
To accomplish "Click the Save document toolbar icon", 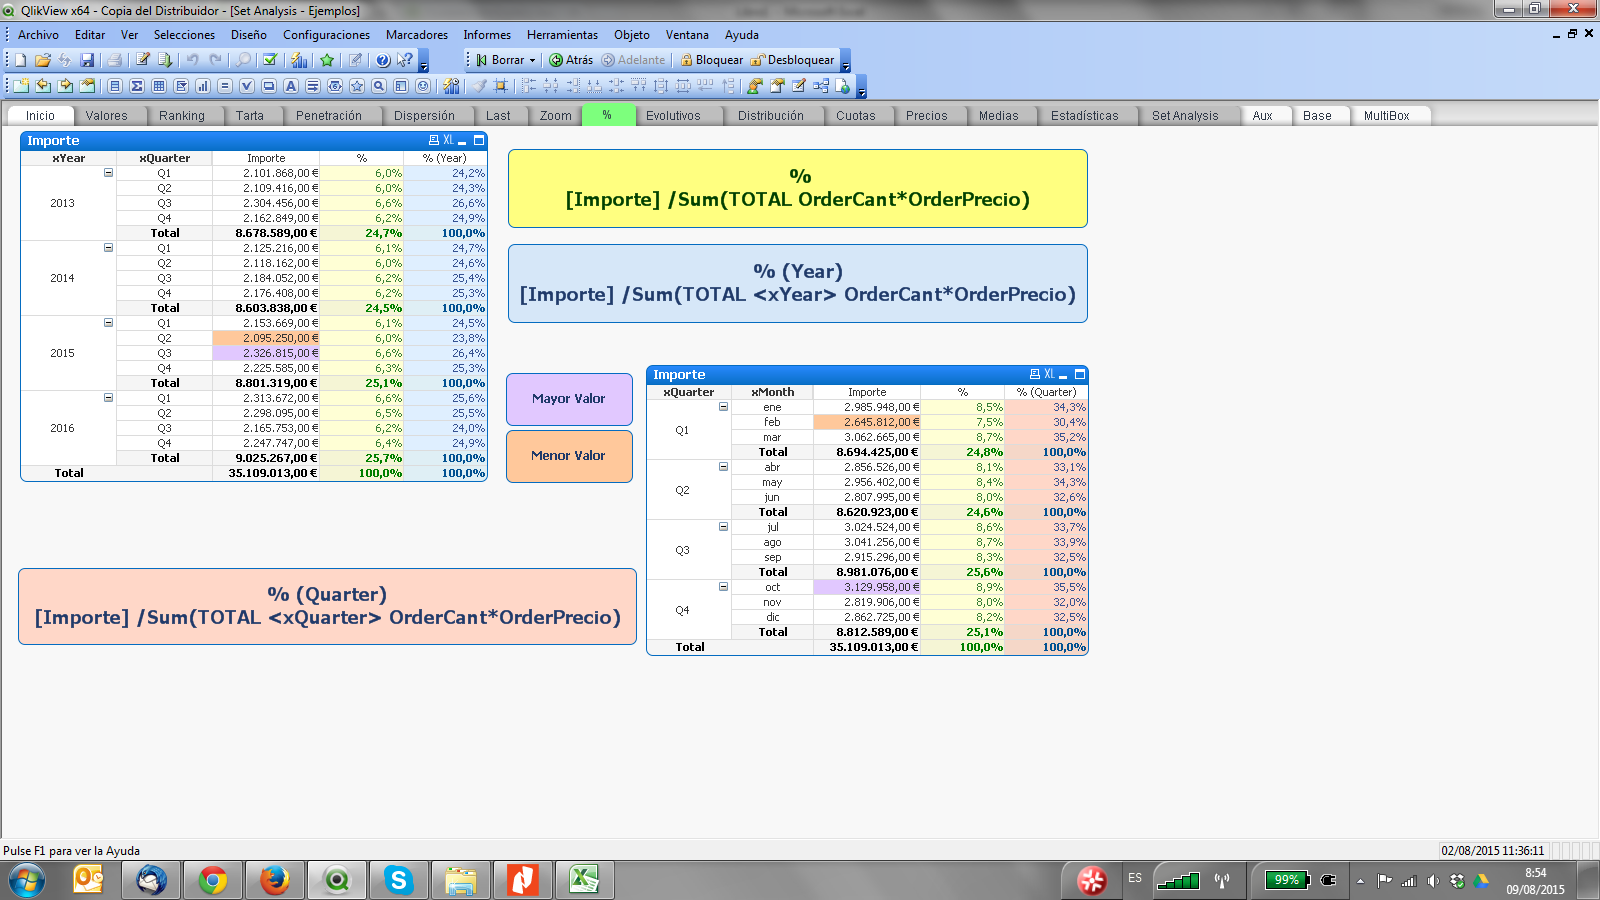I will (x=87, y=60).
